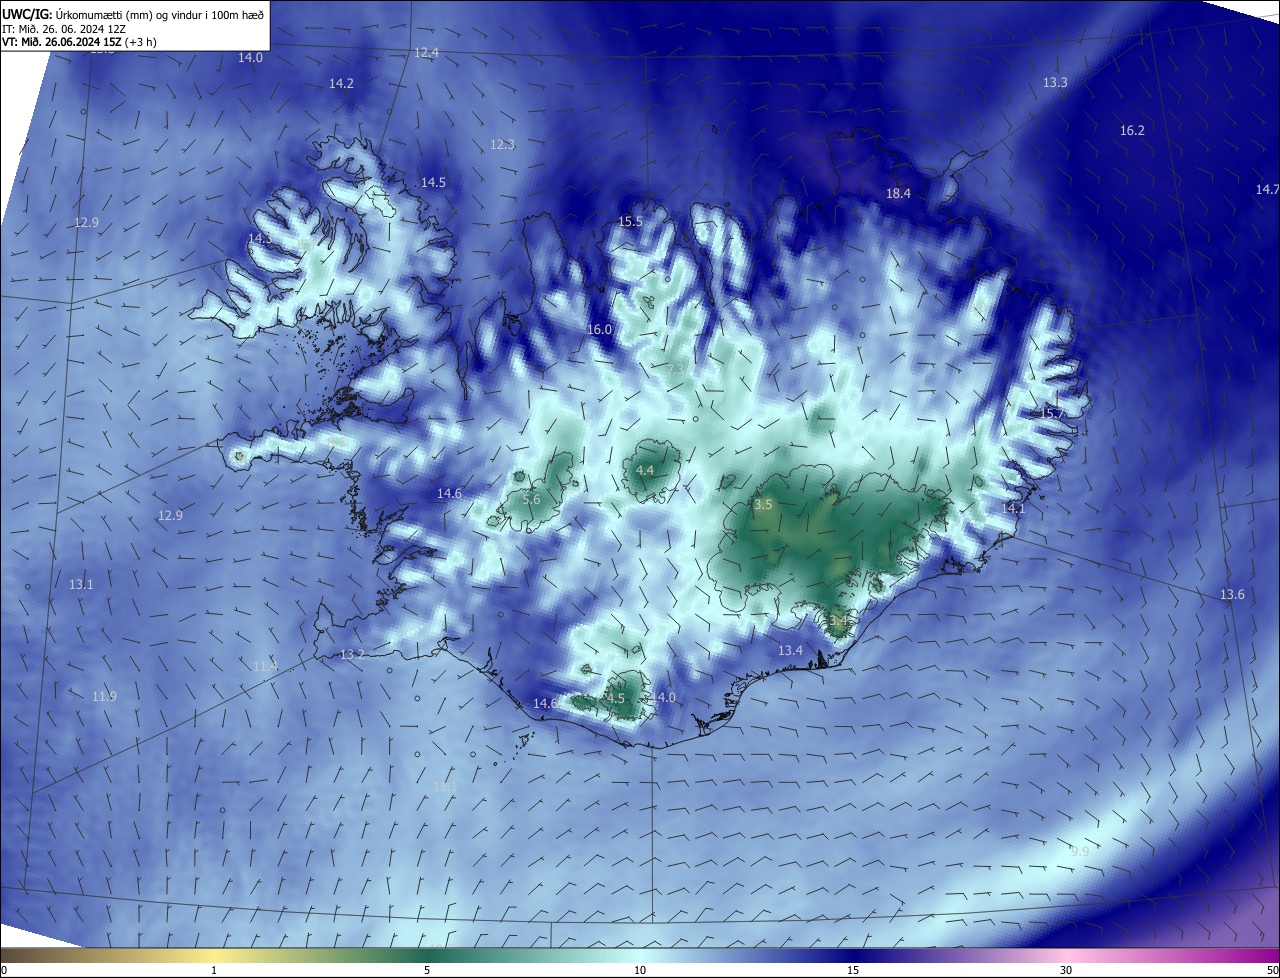The image size is (1280, 978).
Task: Click the 14.7 value on the map
Action: 1267,189
